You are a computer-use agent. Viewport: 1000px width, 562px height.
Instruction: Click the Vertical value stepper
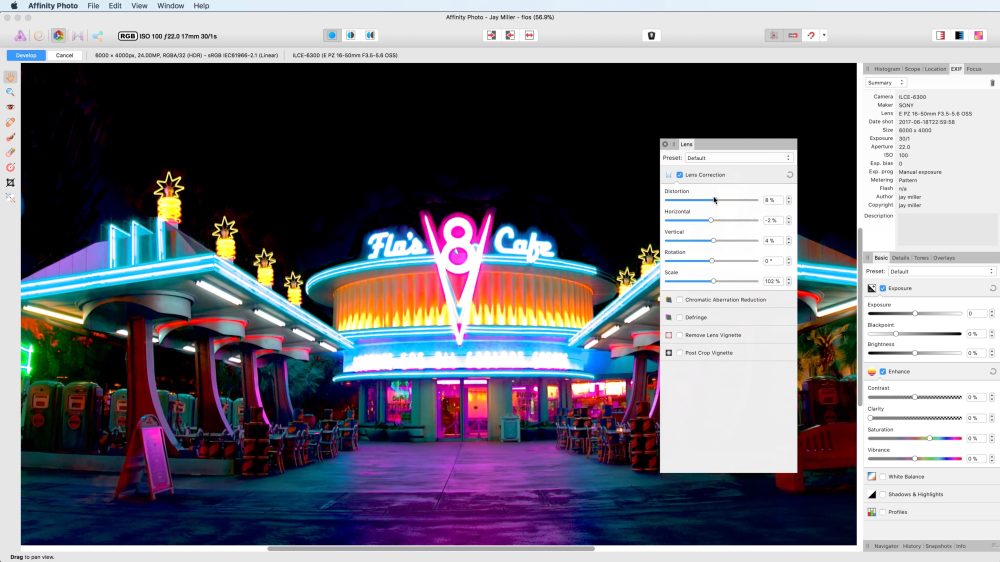789,240
